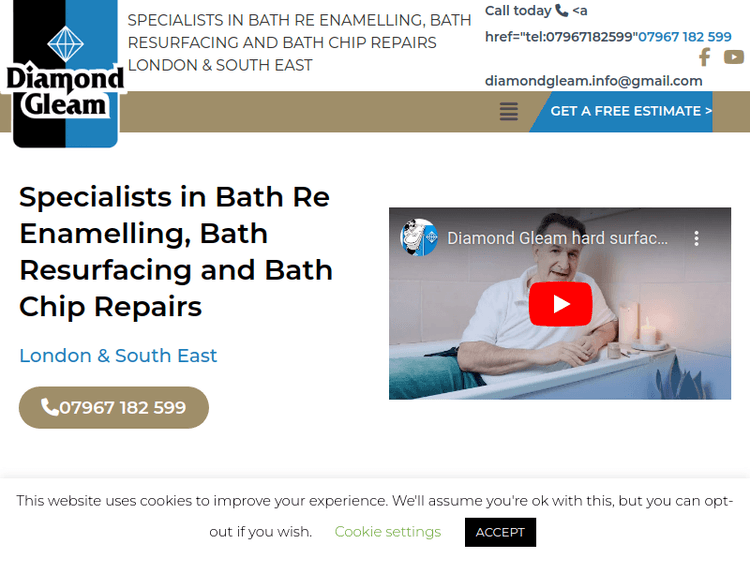Click the Diamond Gleam logo
Image resolution: width=750 pixels, height=563 pixels.
(66, 74)
